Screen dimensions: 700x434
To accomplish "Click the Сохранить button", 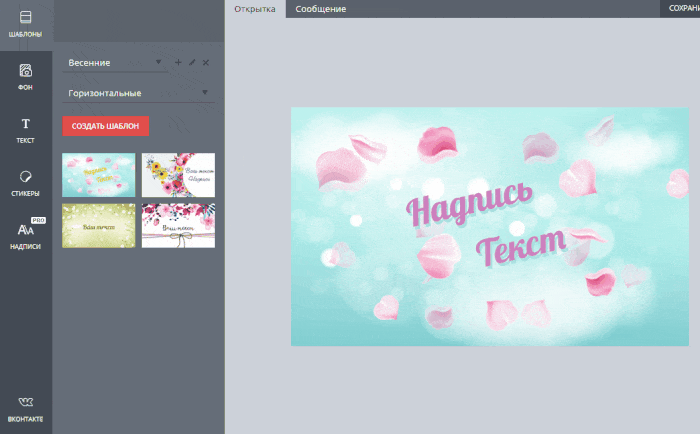I will click(x=680, y=8).
